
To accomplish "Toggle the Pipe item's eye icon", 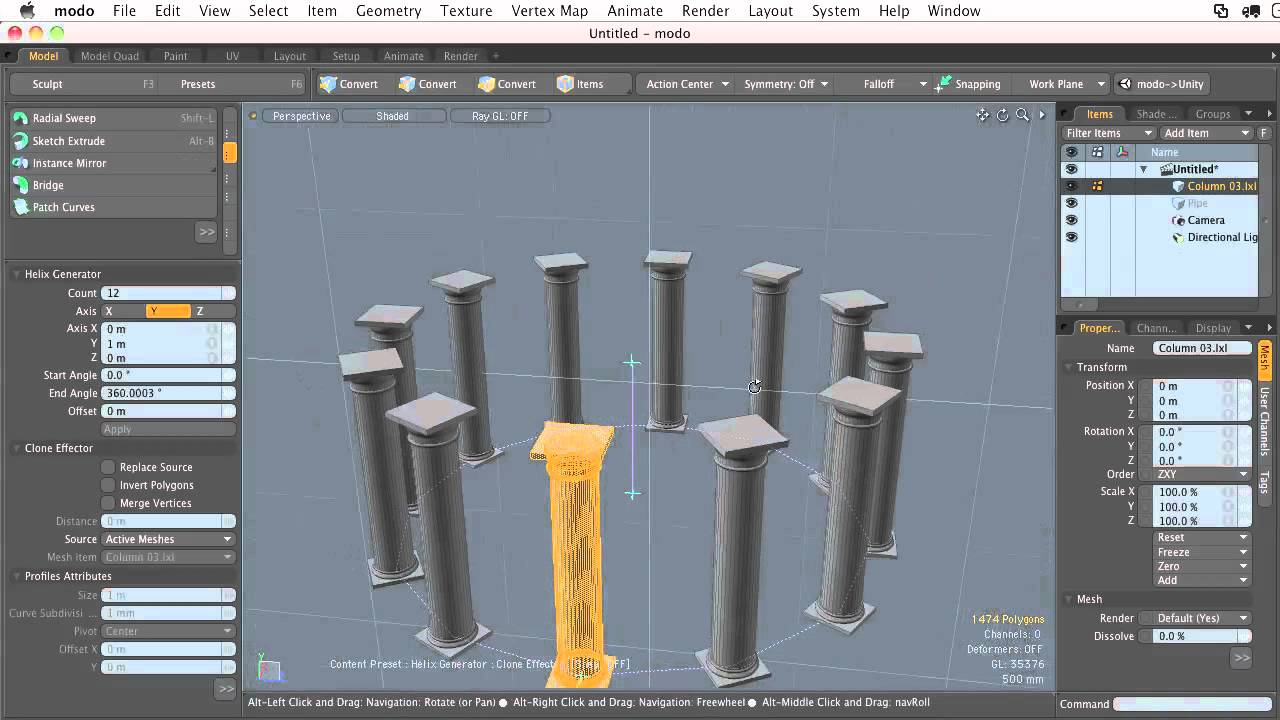I will click(x=1071, y=203).
